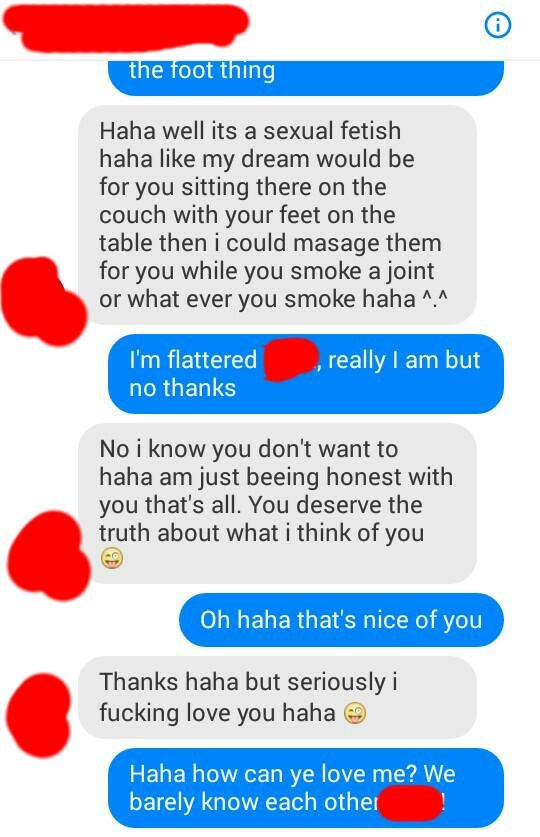
Task: Open conversation info via the circled i icon
Action: point(497,25)
